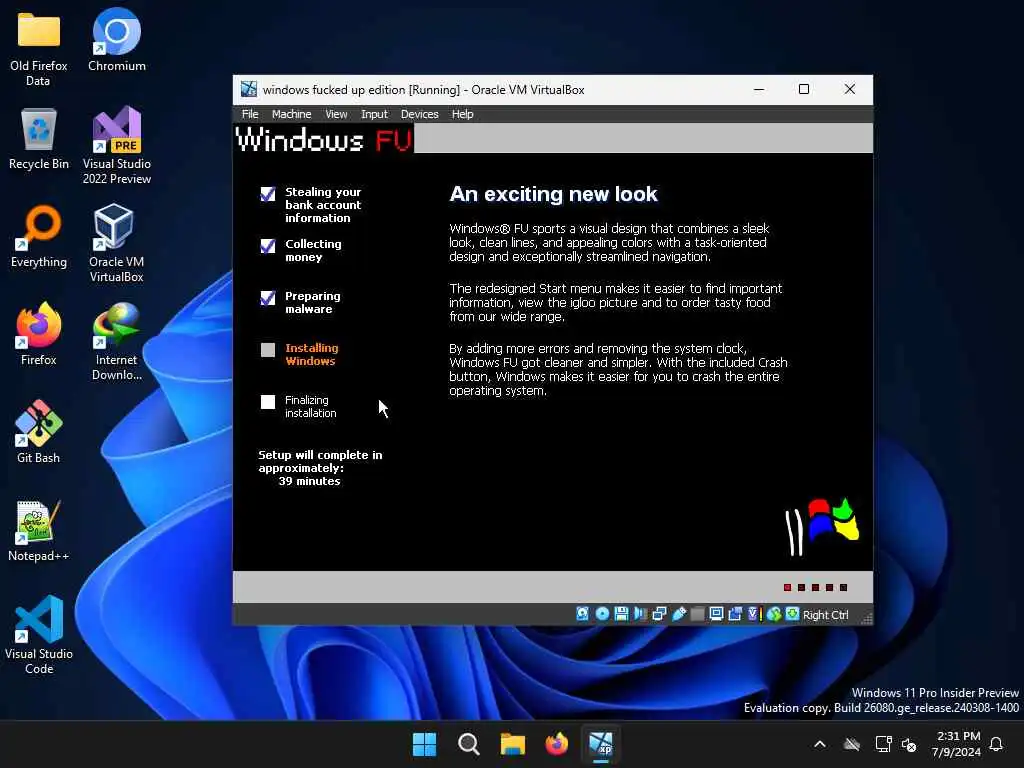The image size is (1024, 768).
Task: Open the View menu
Action: point(336,114)
